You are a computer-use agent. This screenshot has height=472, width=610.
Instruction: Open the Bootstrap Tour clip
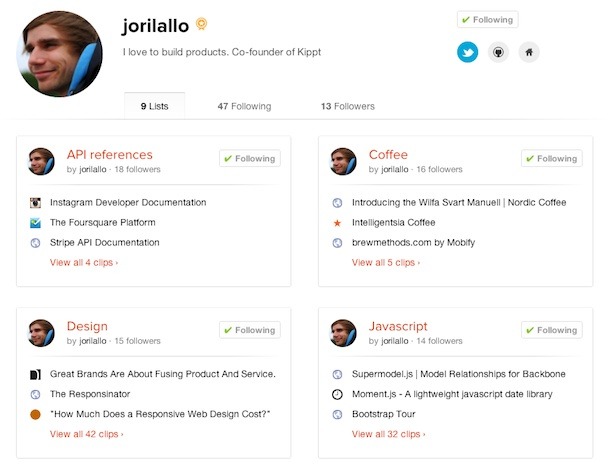coord(384,413)
